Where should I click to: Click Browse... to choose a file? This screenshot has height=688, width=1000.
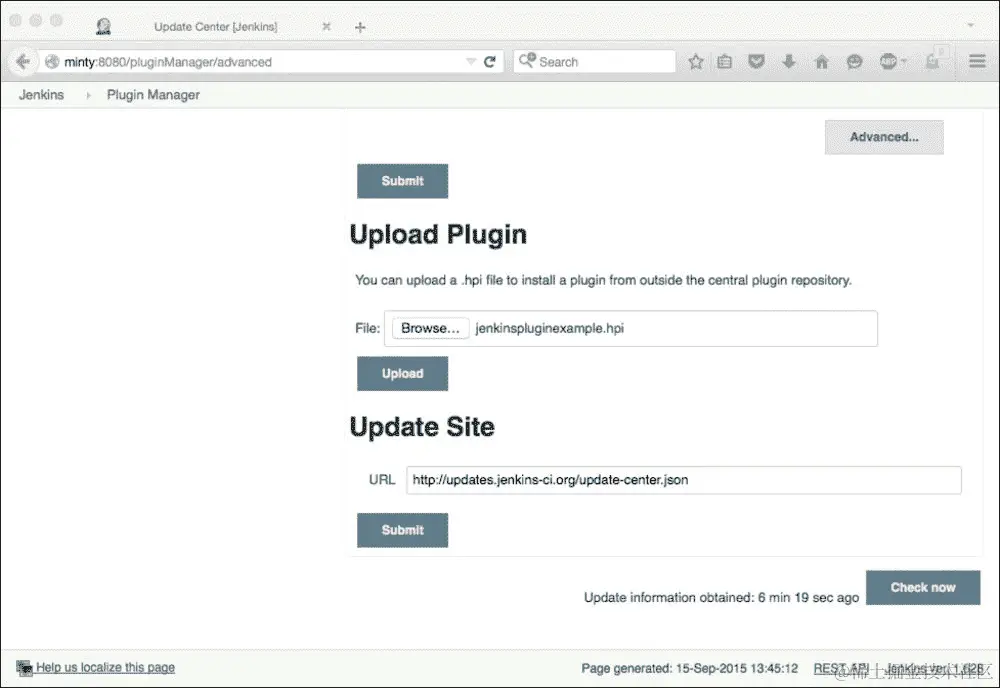[x=430, y=328]
